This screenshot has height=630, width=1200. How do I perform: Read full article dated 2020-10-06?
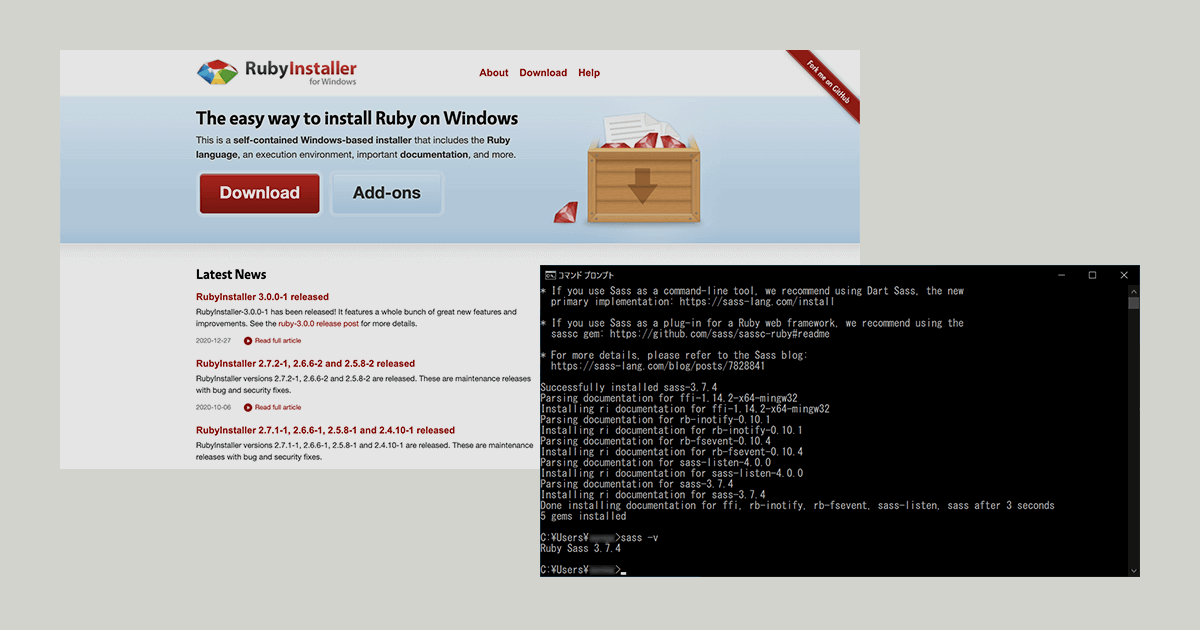coord(278,407)
